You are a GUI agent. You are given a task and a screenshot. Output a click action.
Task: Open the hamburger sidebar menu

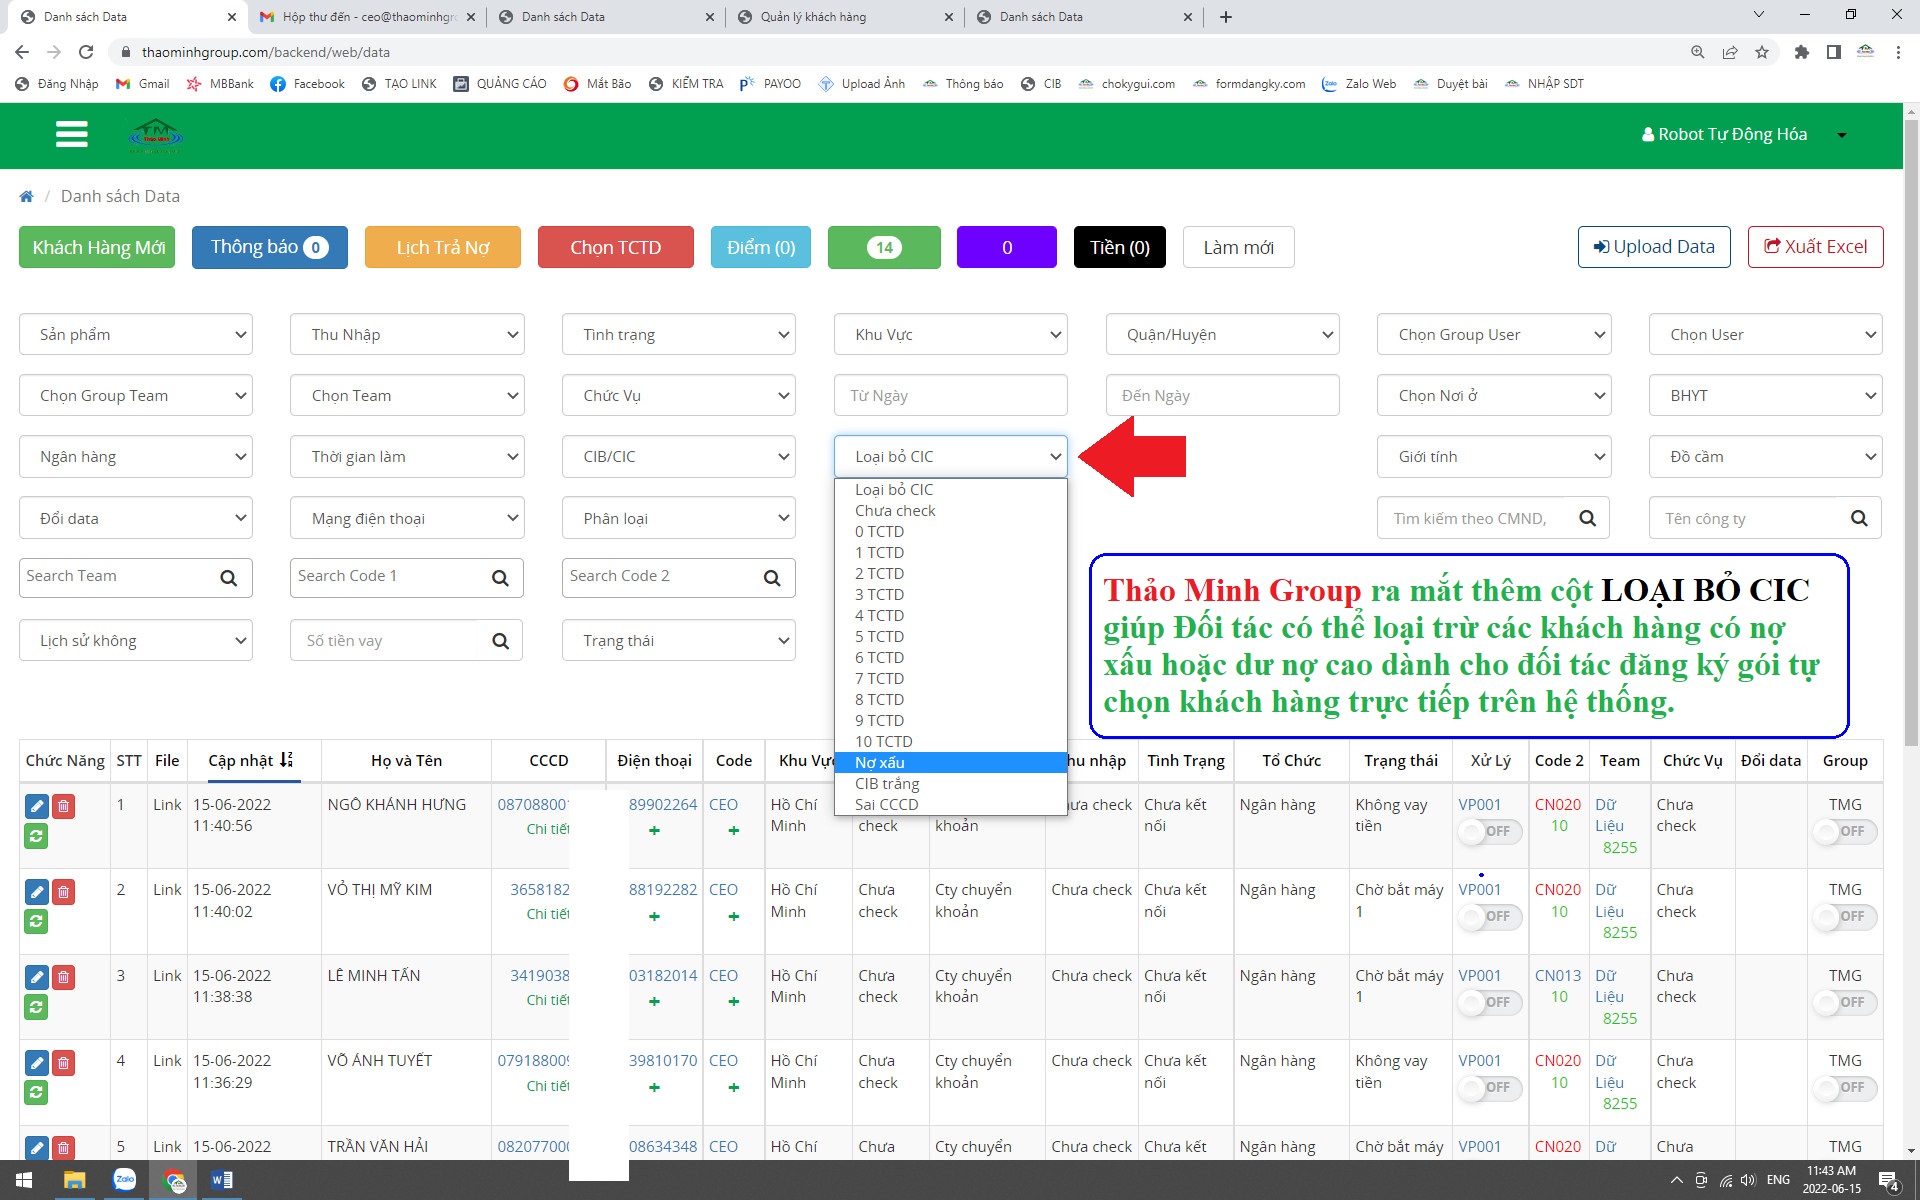[71, 134]
